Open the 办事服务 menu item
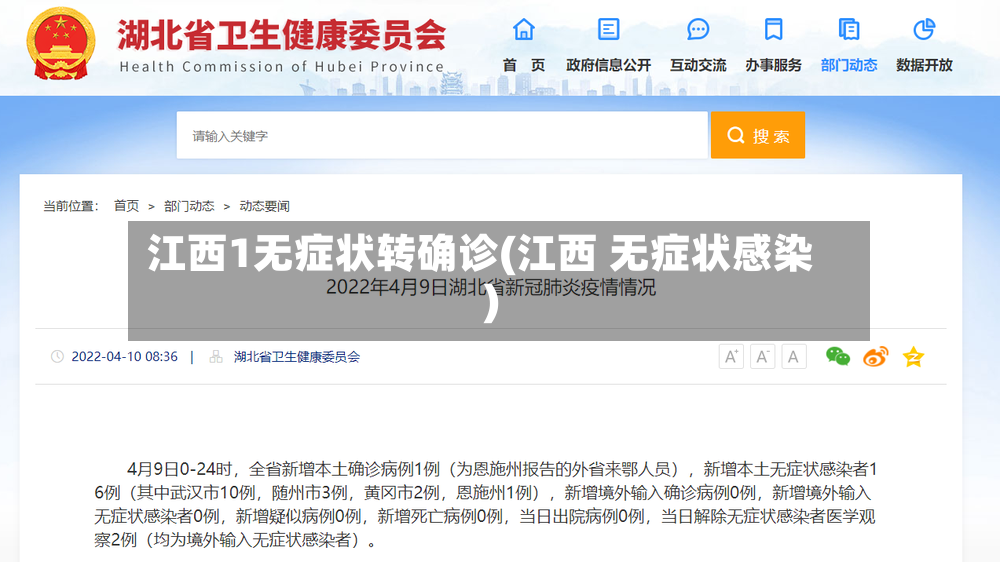Screen dimensions: 1000x562 (773, 65)
